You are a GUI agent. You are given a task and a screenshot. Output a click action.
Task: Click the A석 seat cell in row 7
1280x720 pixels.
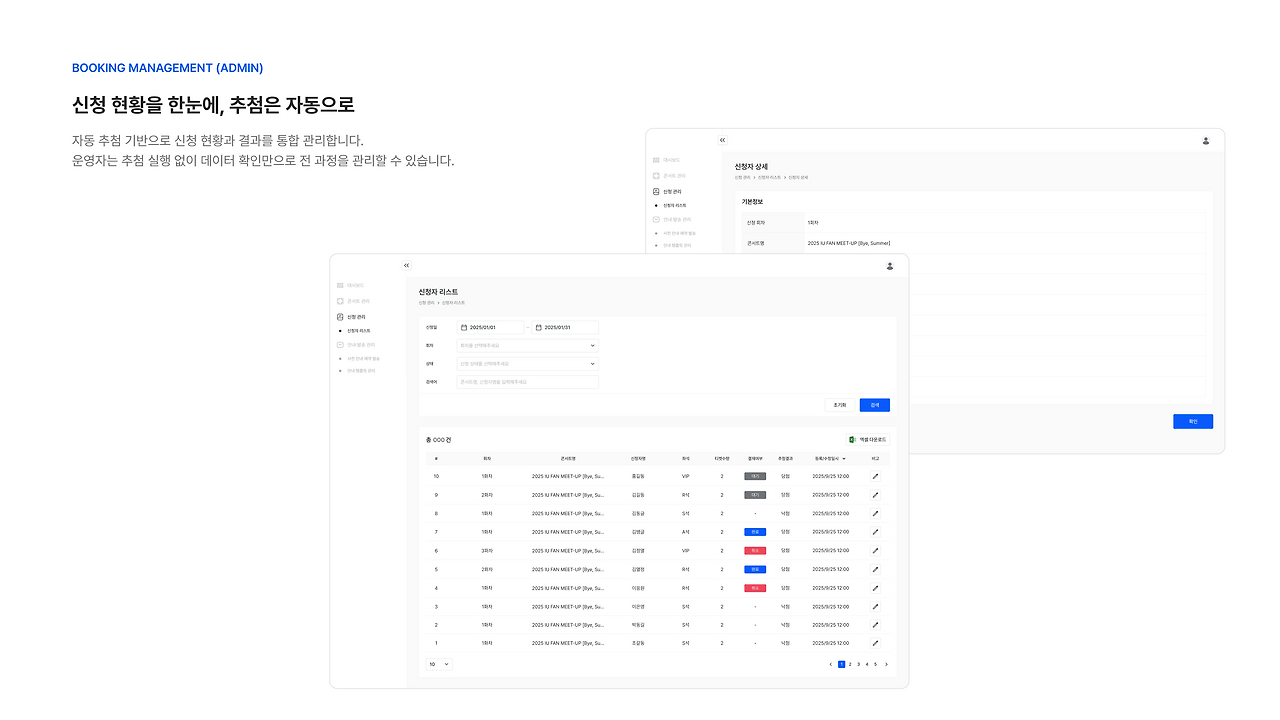tap(686, 532)
